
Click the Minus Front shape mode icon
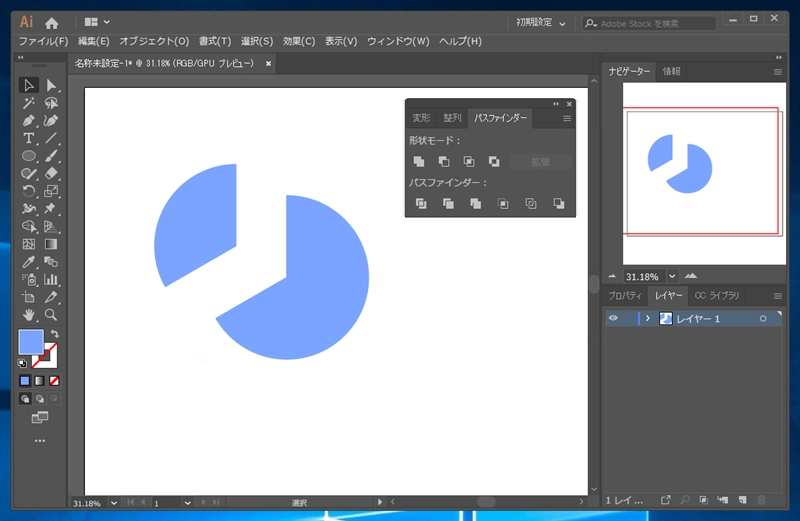pos(444,162)
